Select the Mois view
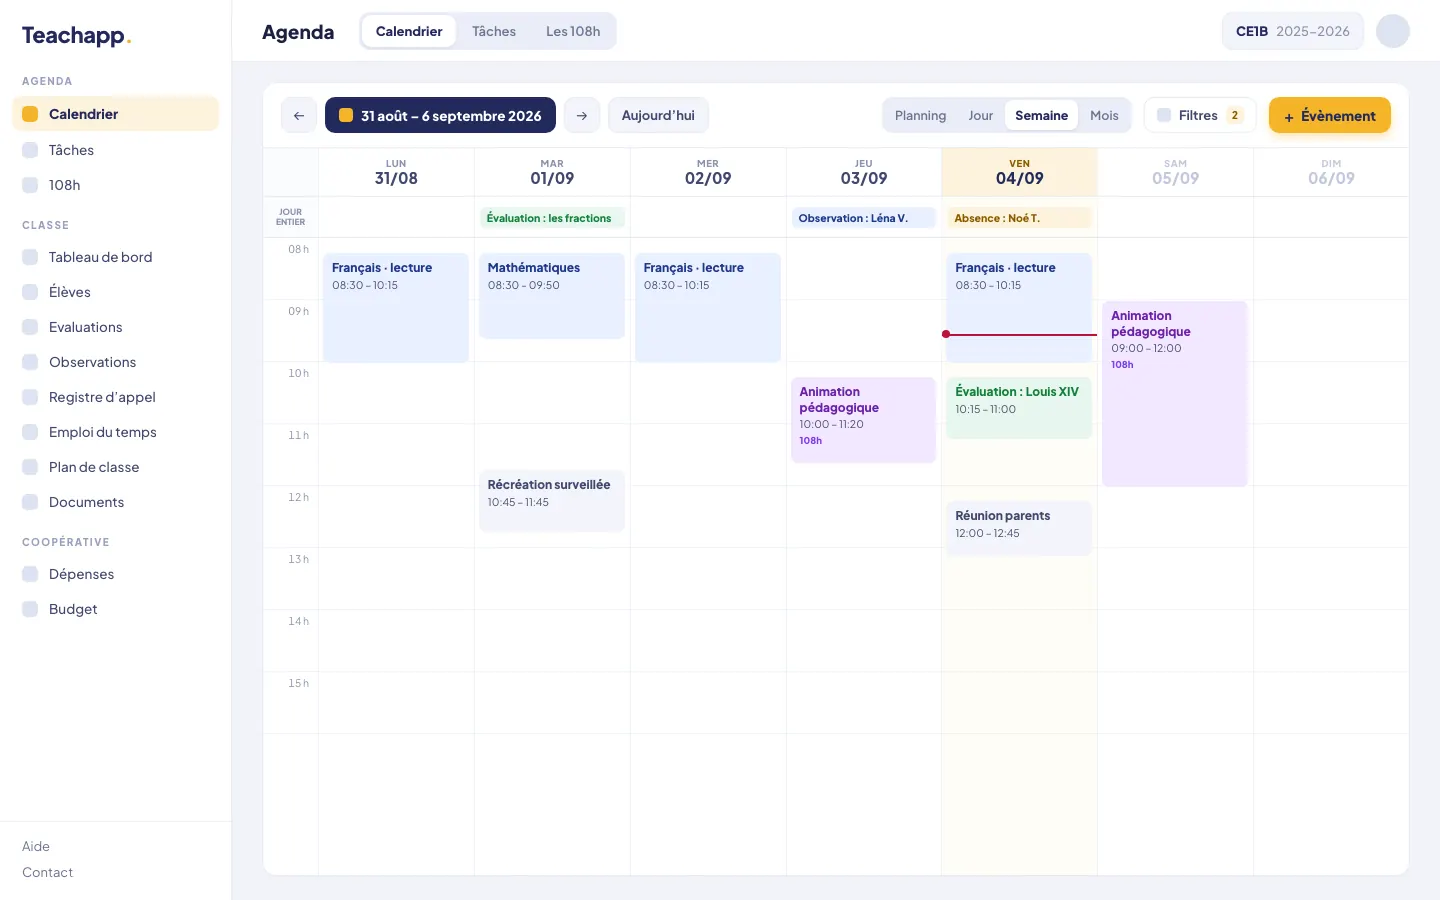1440x900 pixels. click(x=1104, y=115)
